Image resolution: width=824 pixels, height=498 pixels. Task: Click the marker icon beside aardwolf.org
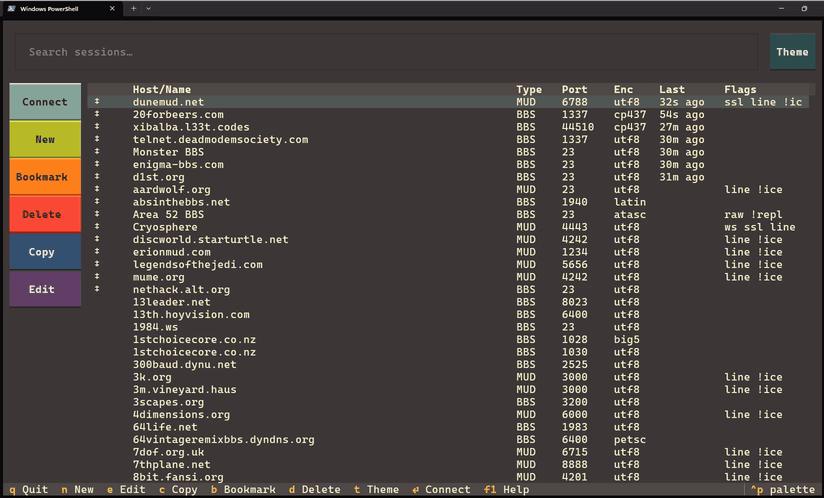tap(97, 190)
